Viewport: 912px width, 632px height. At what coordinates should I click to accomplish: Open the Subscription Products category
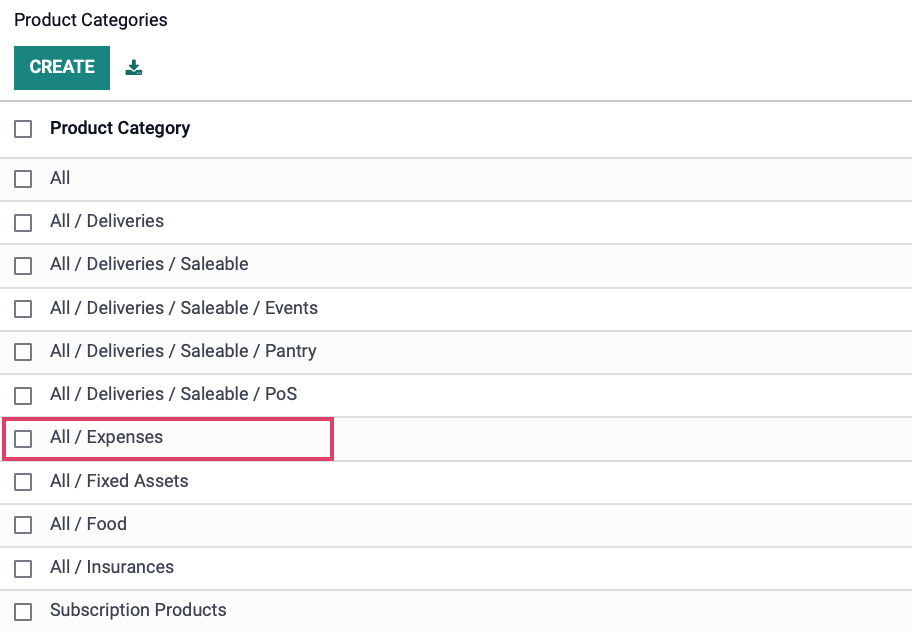click(138, 610)
